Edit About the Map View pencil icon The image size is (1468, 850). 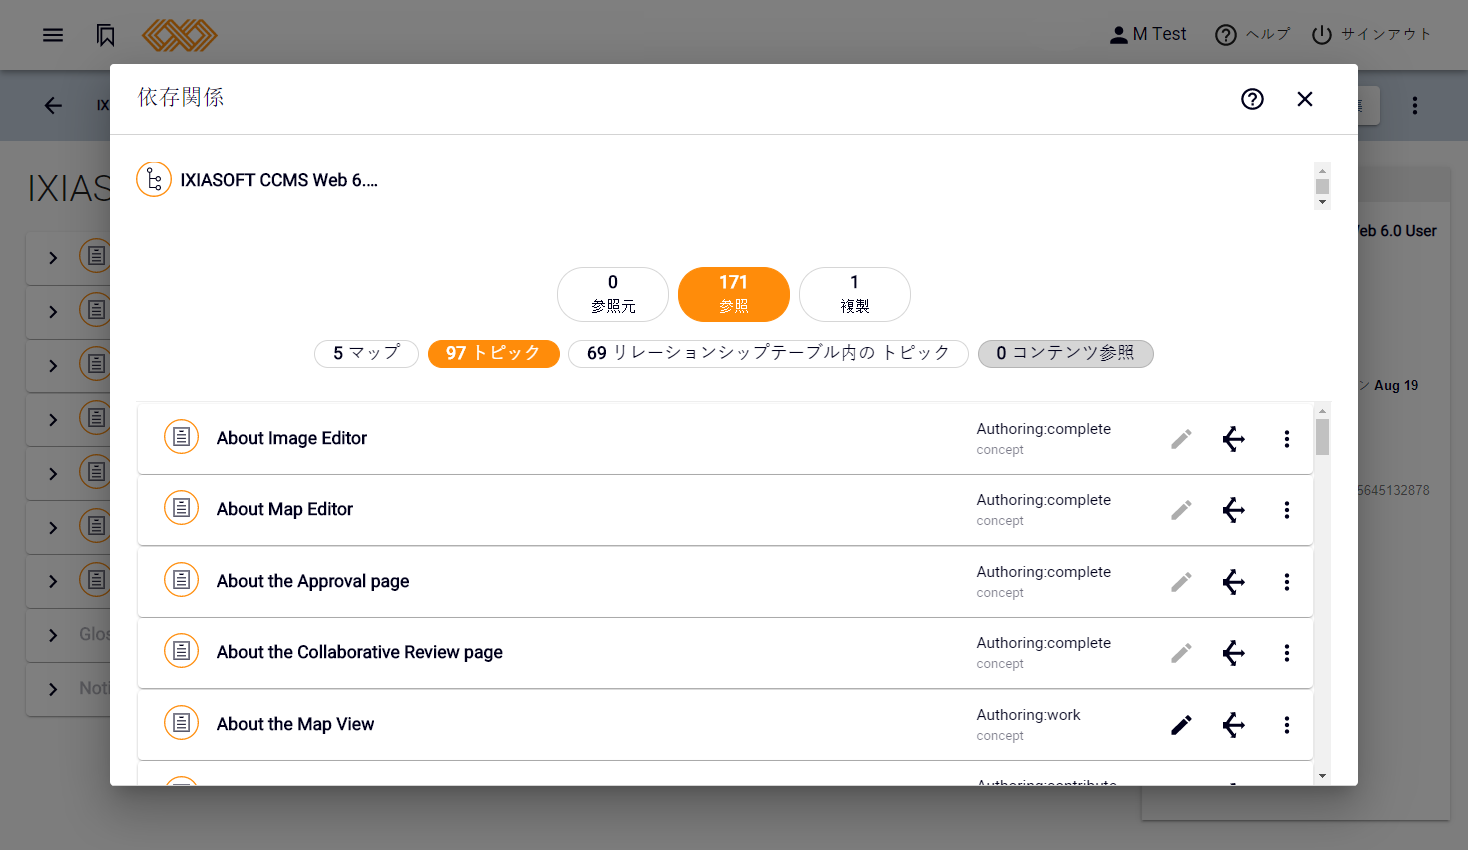tap(1181, 725)
